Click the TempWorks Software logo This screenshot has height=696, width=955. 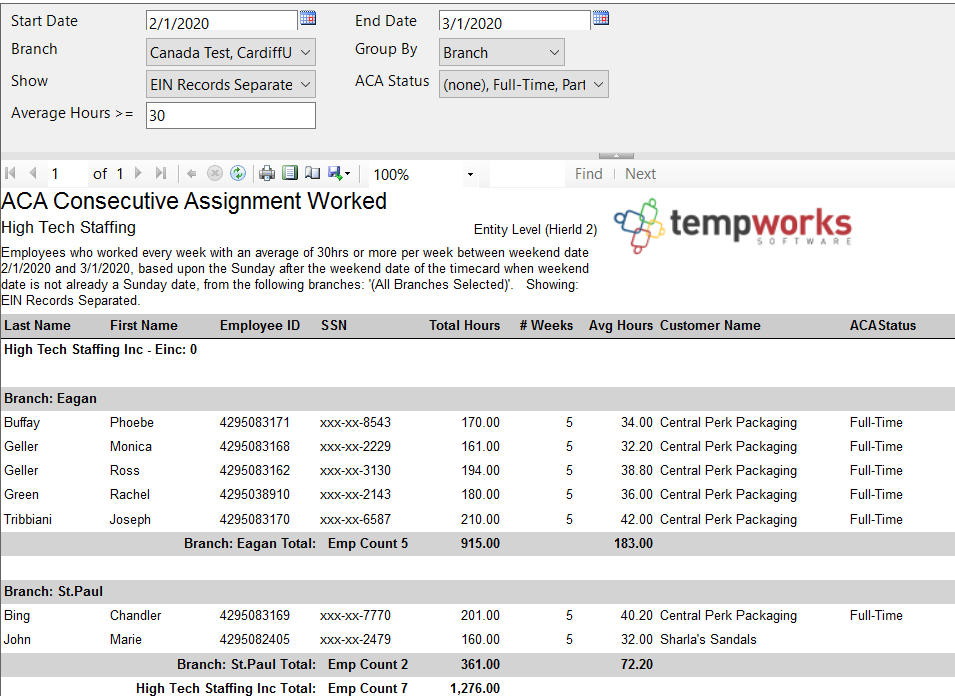(733, 225)
